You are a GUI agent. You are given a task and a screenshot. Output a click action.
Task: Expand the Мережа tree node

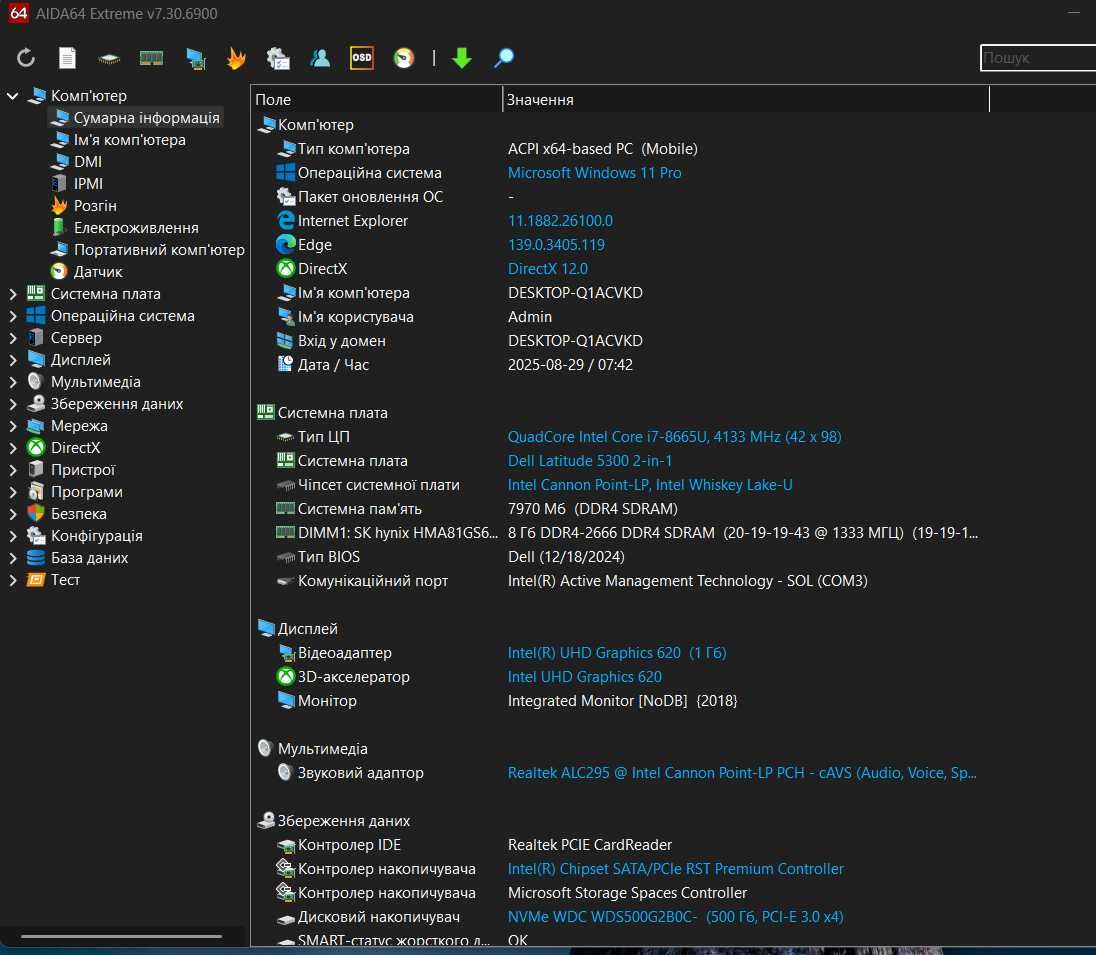[13, 426]
